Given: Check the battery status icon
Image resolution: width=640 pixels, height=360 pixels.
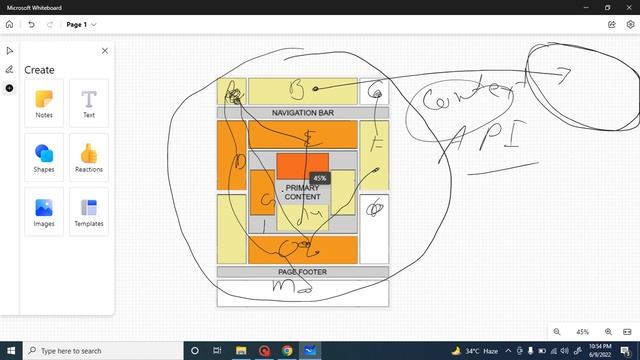Looking at the screenshot, I should pos(542,351).
